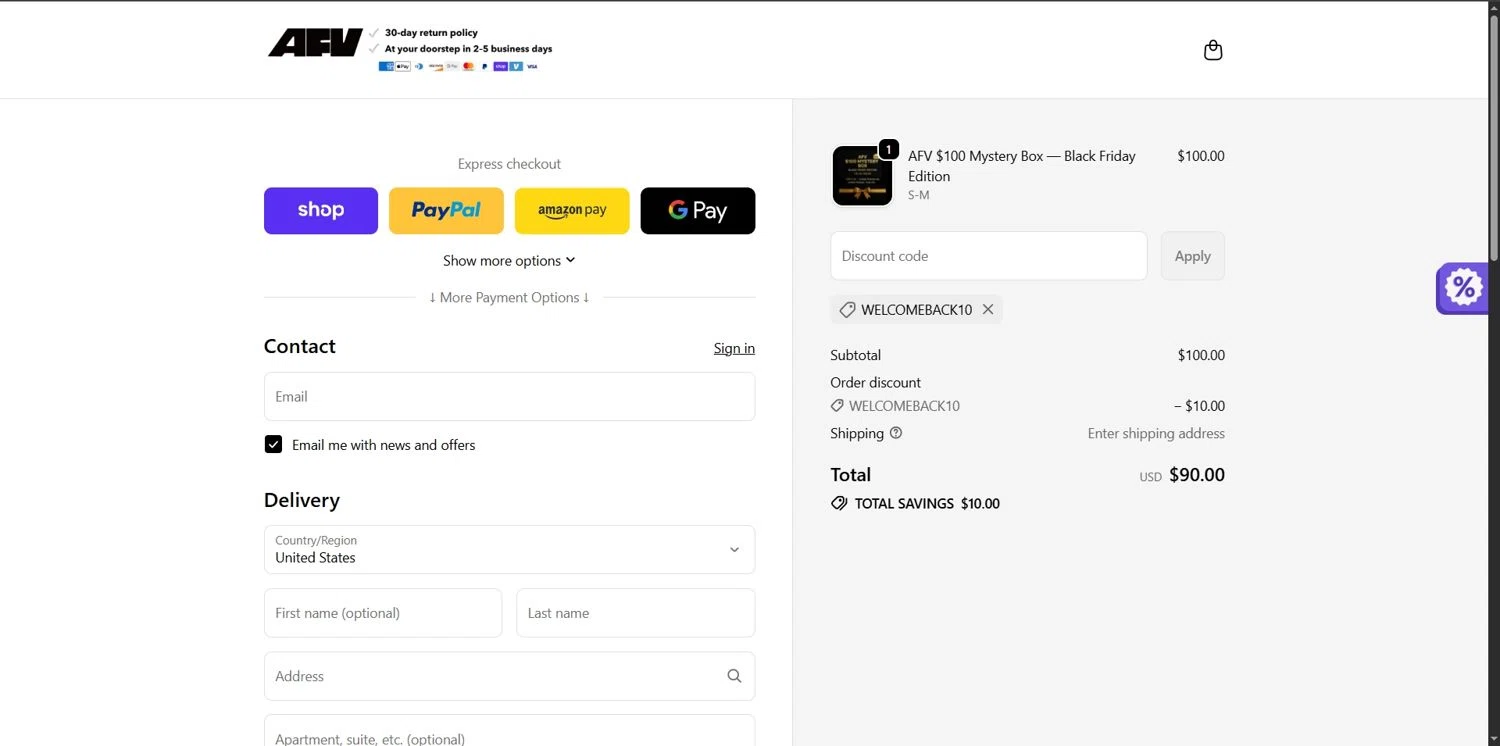Viewport: 1500px width, 746px height.
Task: Focus the Last name field
Action: pyautogui.click(x=635, y=613)
